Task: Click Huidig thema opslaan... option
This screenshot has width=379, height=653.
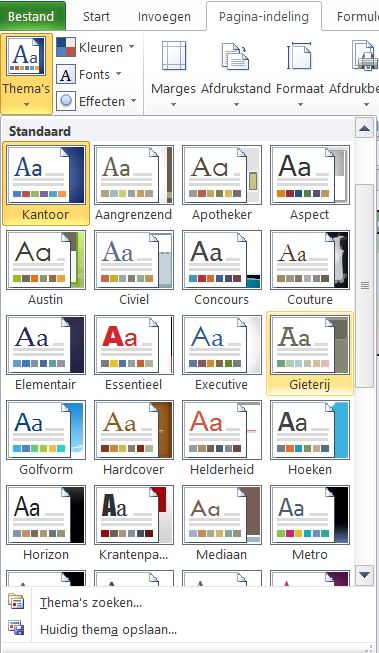Action: 108,629
